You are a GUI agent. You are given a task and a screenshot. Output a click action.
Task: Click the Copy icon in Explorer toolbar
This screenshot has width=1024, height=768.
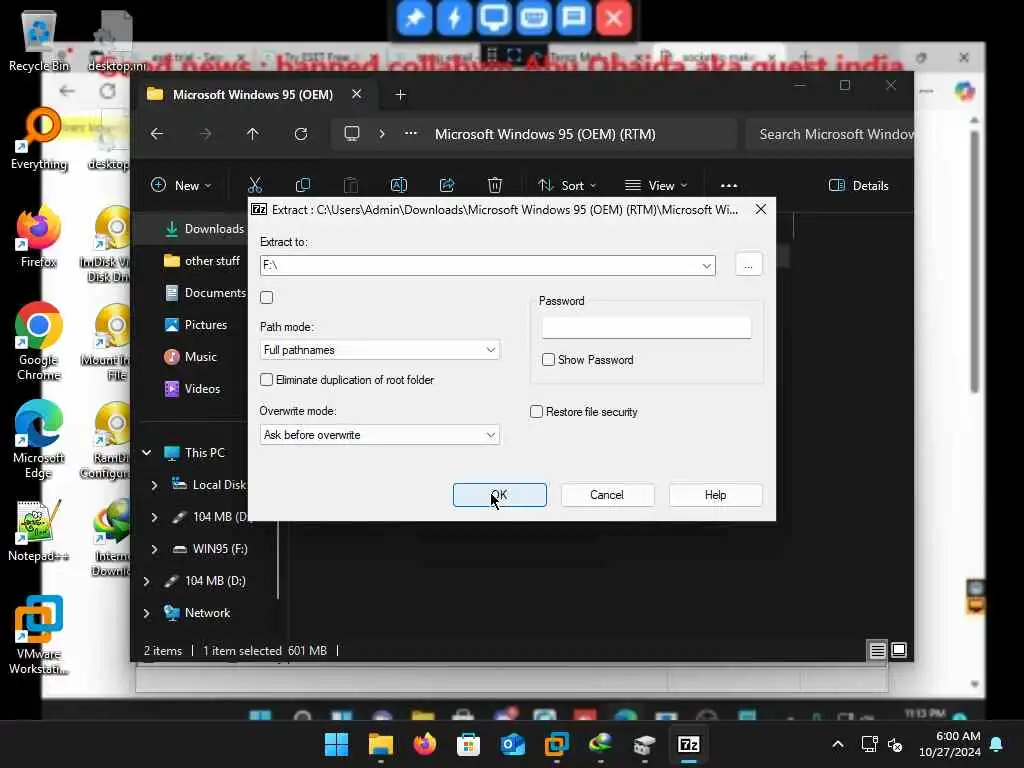tap(302, 185)
